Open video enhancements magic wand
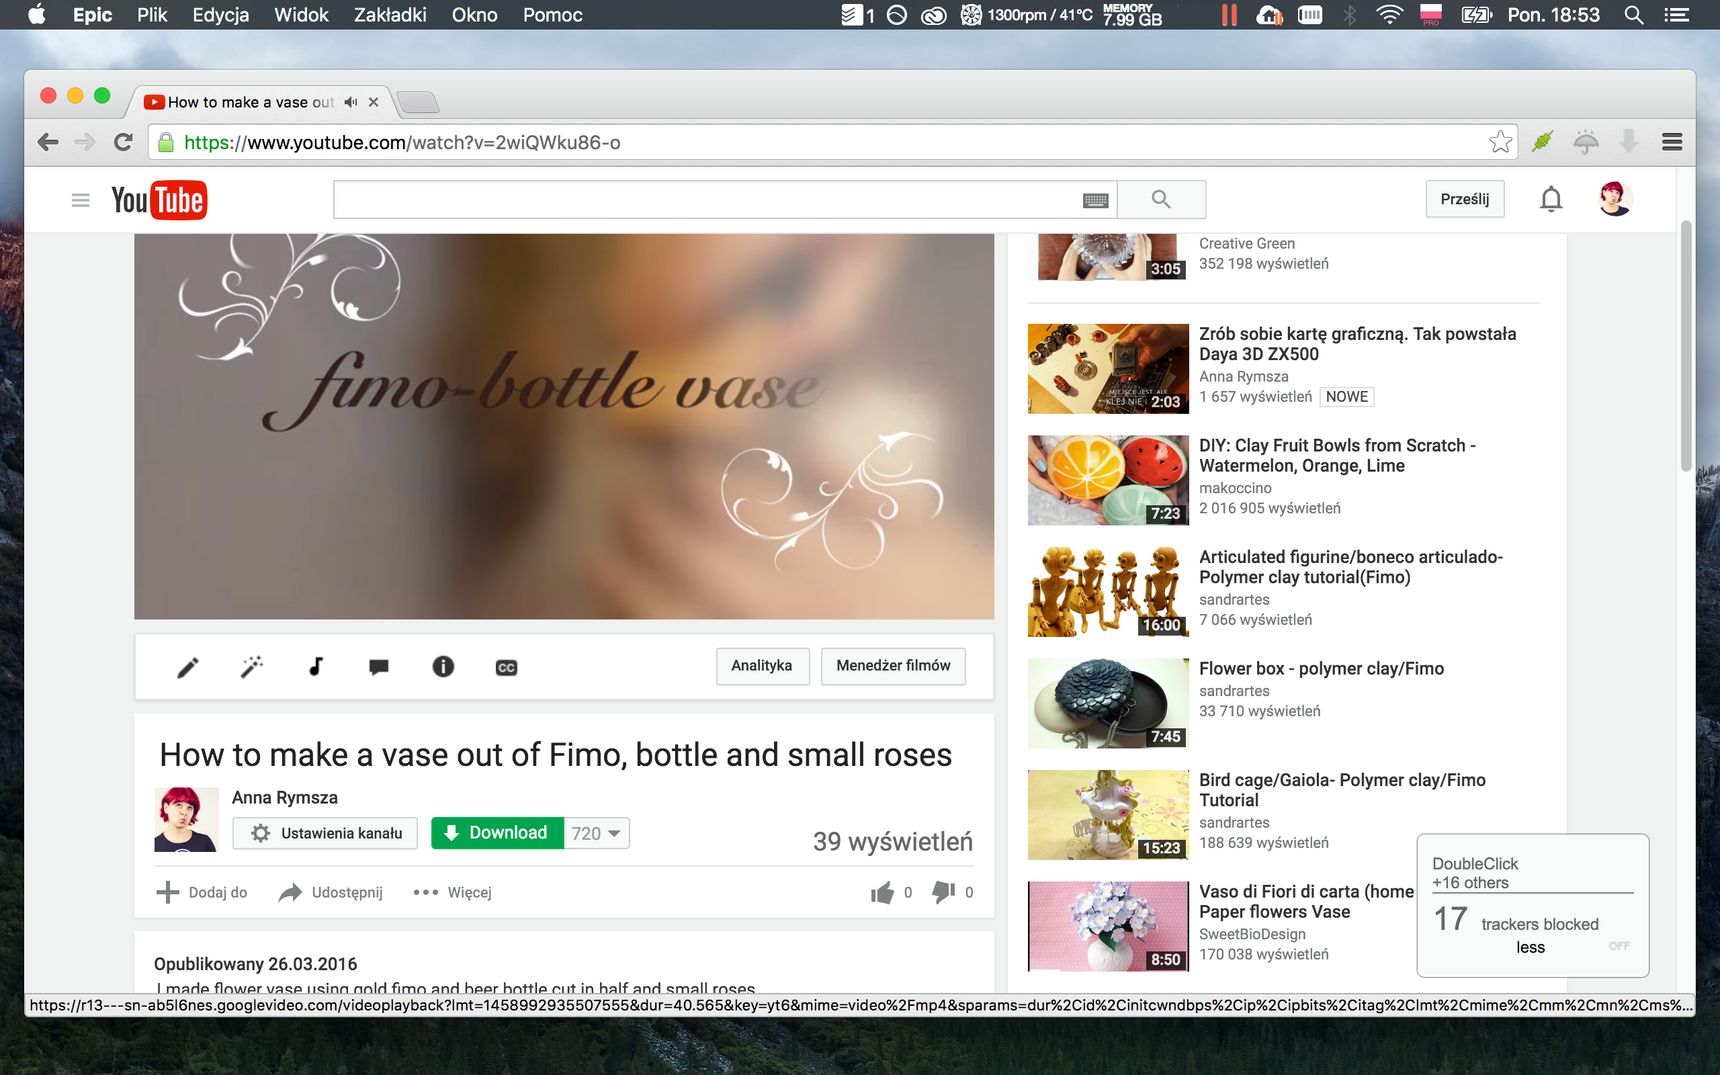Screen dimensions: 1720x1075 (252, 667)
